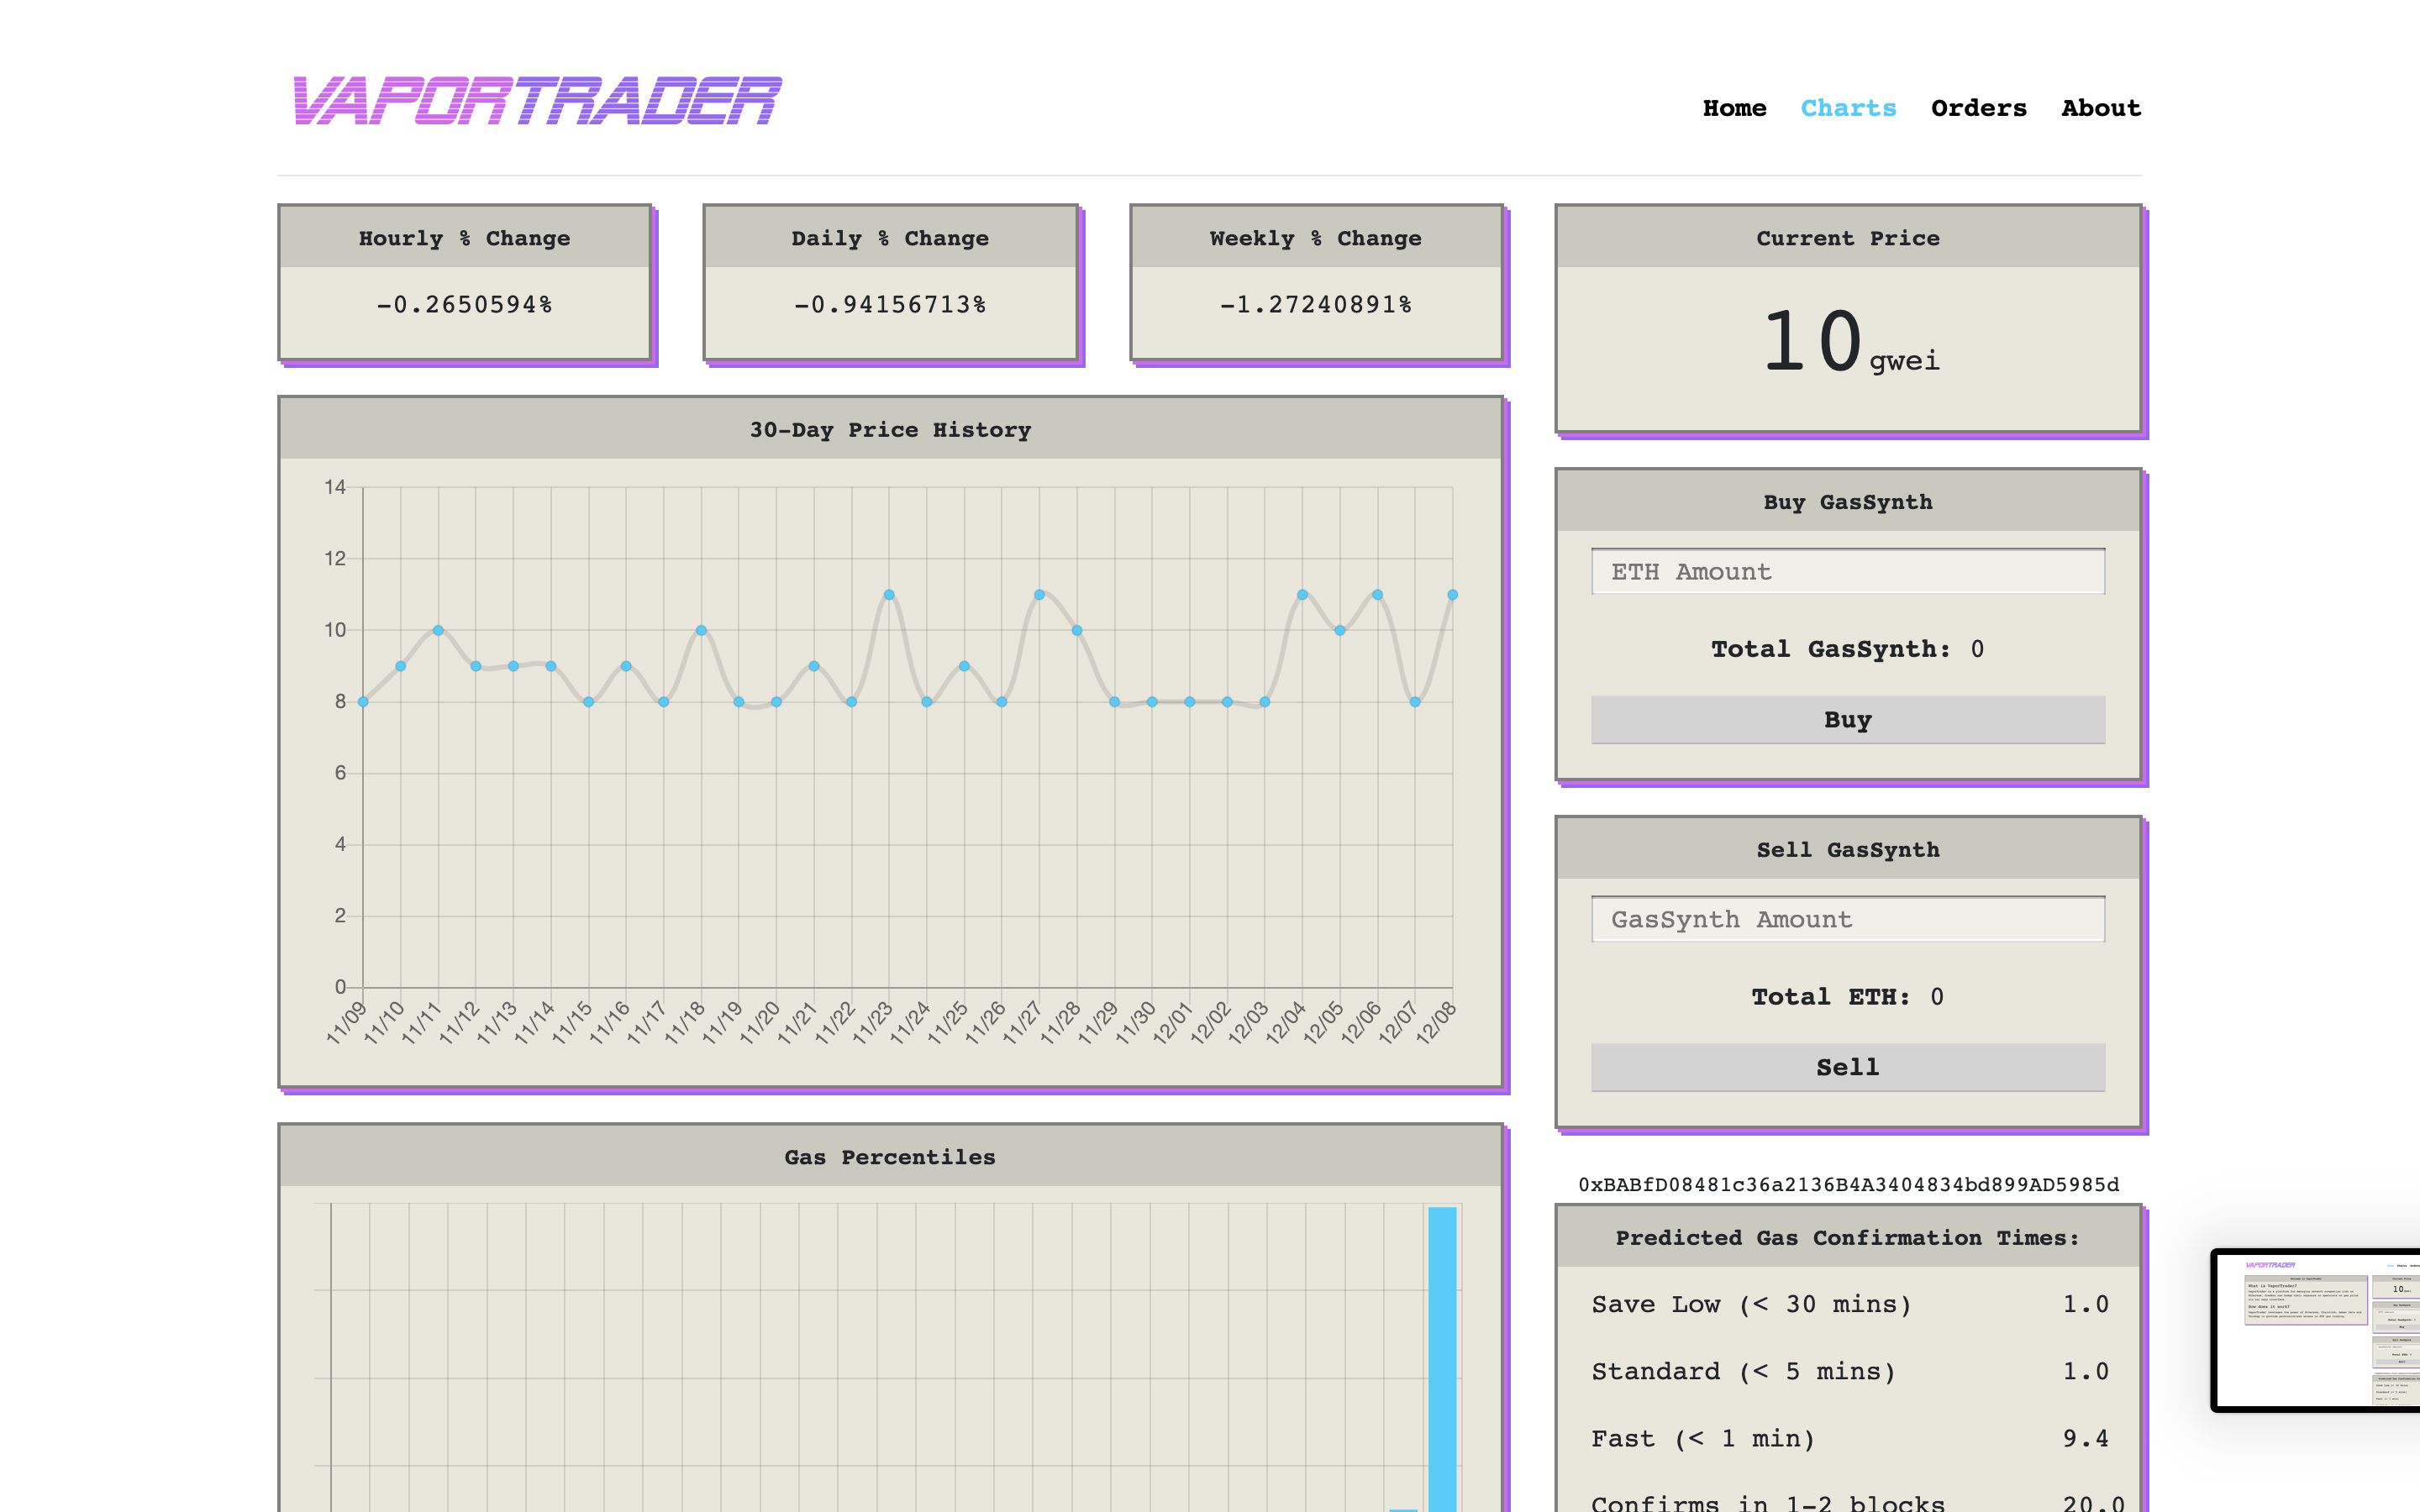The image size is (2420, 1512).
Task: Focus the GasSynth Amount input field
Action: tap(1847, 919)
